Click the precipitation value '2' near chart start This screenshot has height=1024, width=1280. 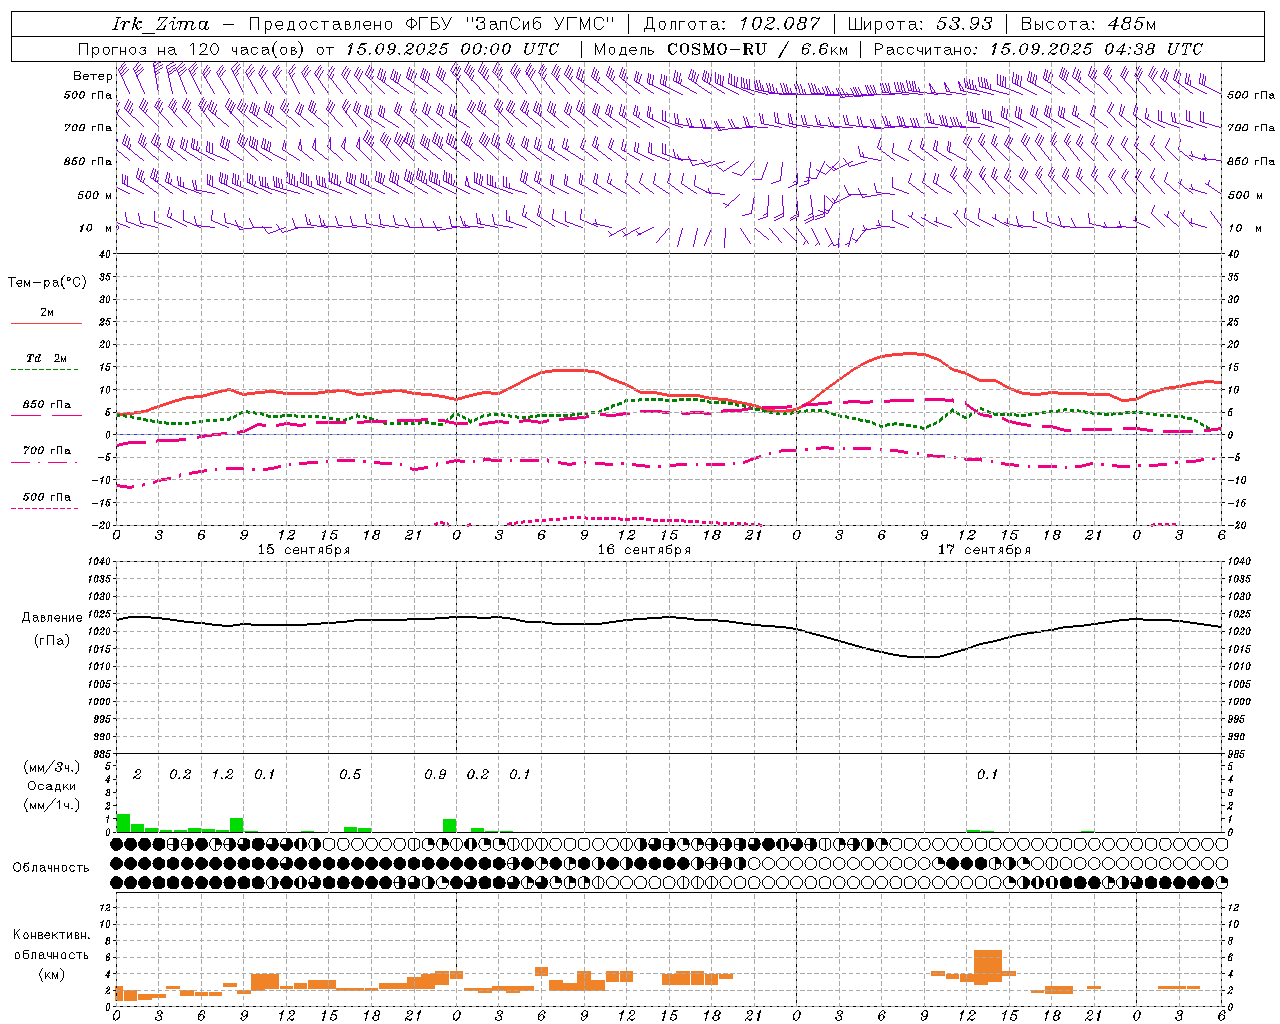tap(137, 774)
